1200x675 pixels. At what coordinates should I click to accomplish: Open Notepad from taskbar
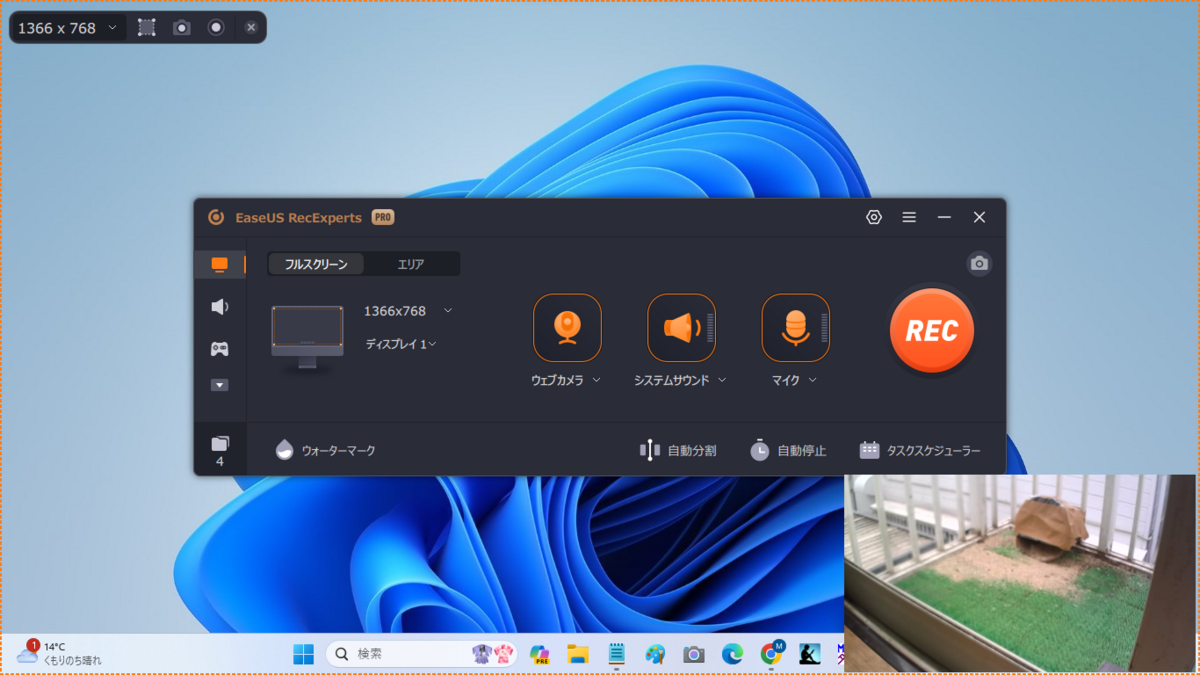(617, 654)
